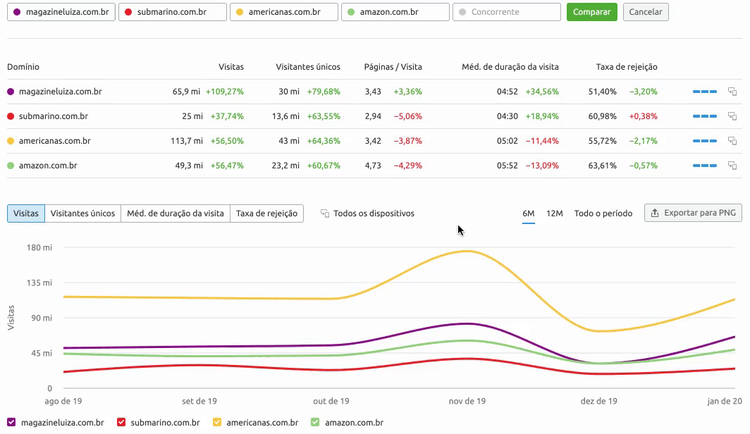Toggle magazineluiza.com.br legend checkbox
Screen dimensions: 750x434
coord(11,423)
